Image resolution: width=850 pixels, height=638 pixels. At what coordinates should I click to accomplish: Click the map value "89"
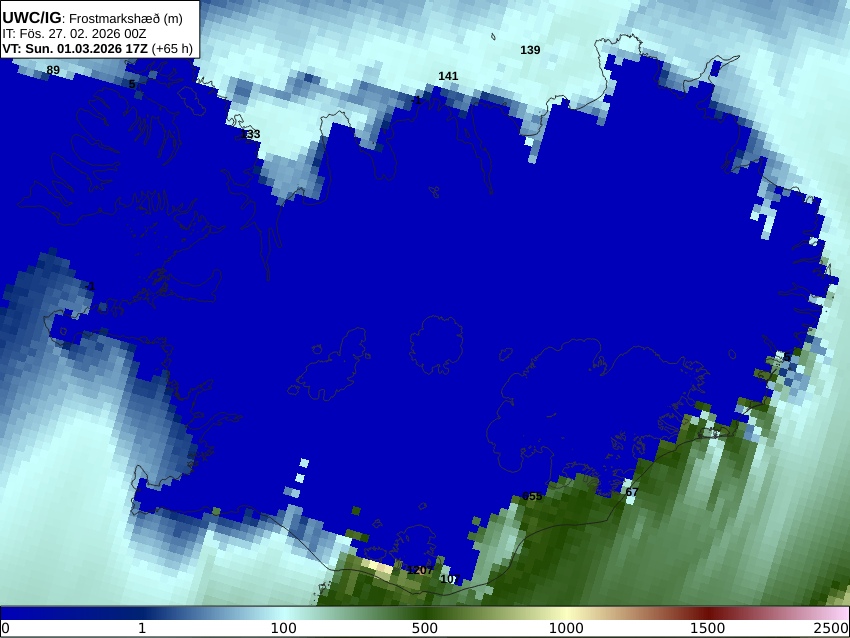tap(53, 70)
